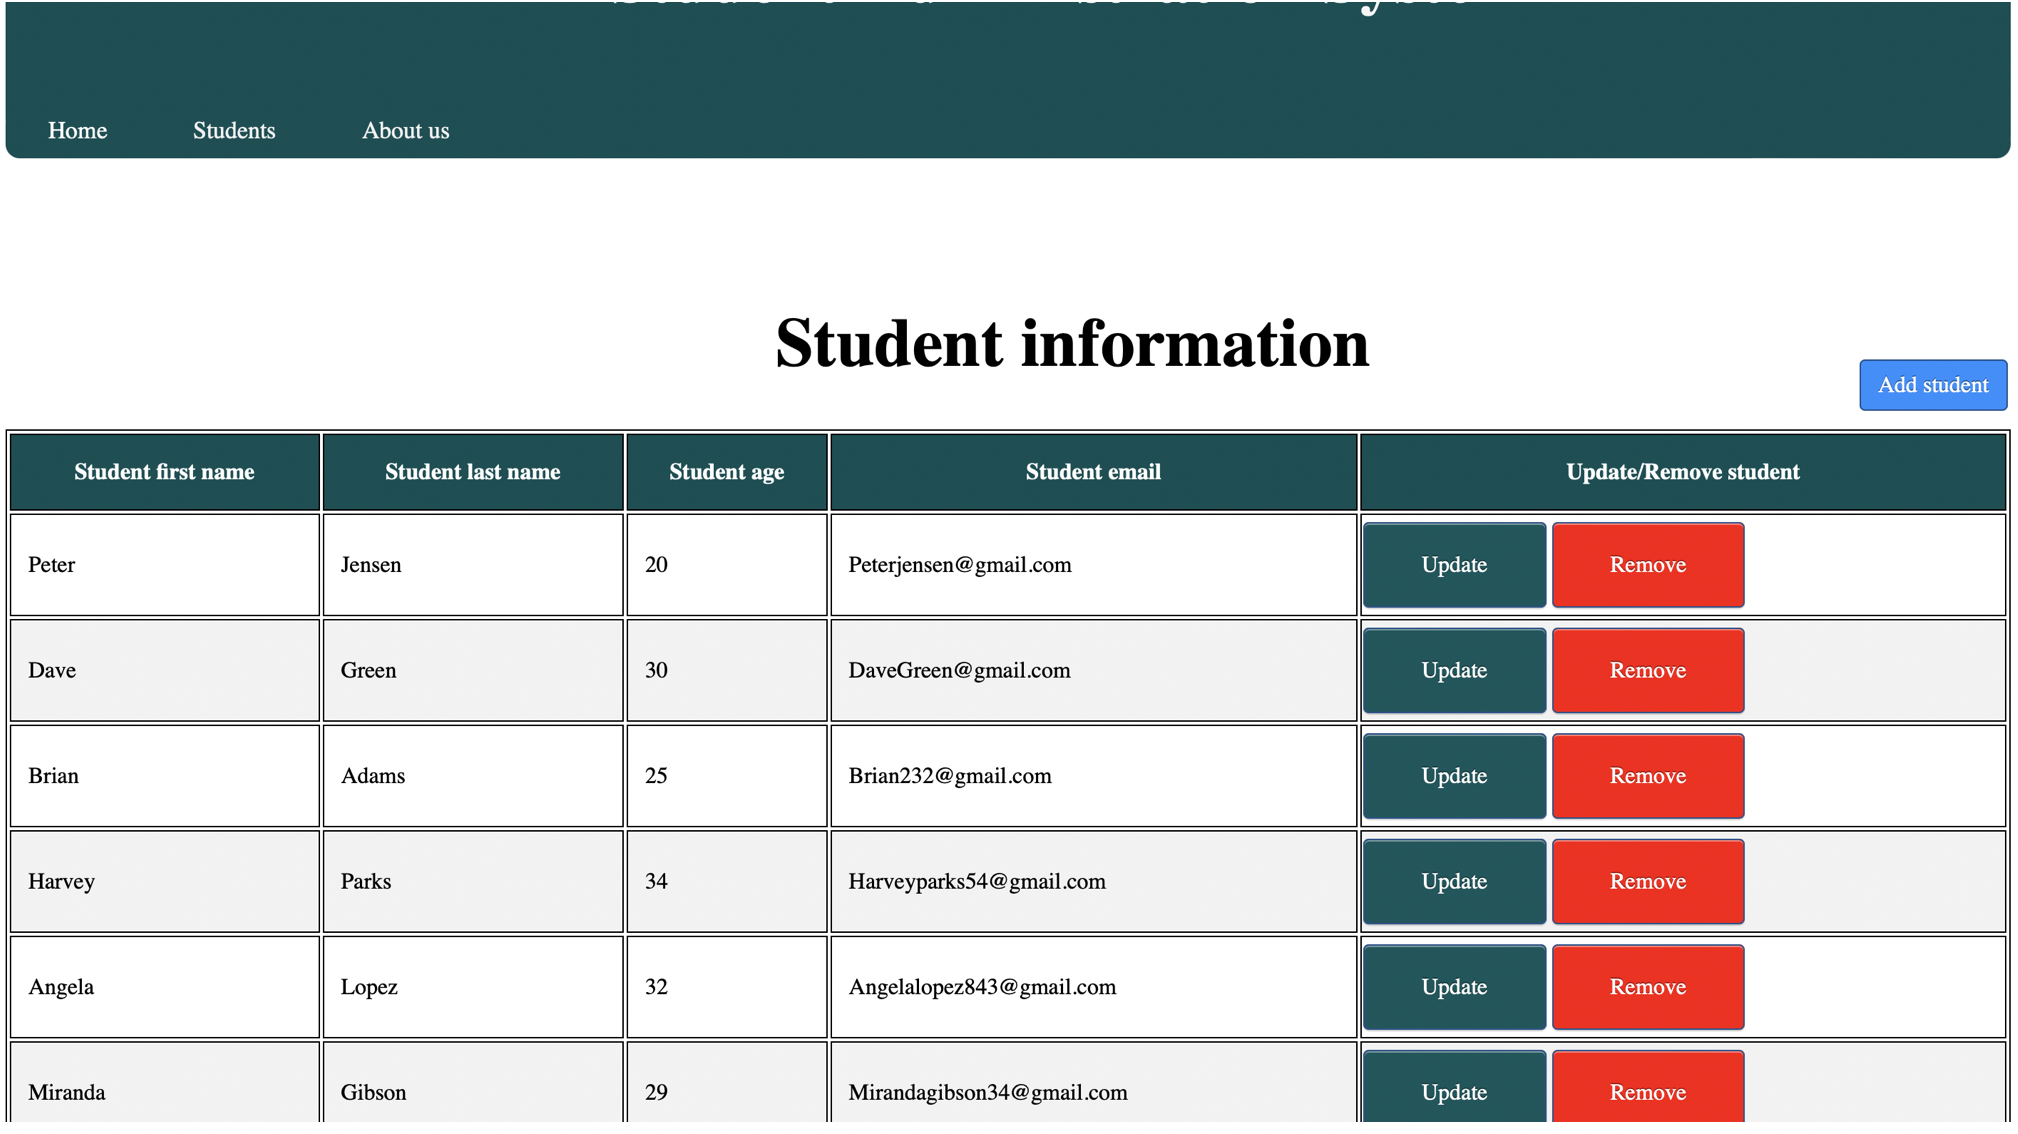Click the Update/Remove student column header

pyautogui.click(x=1683, y=472)
